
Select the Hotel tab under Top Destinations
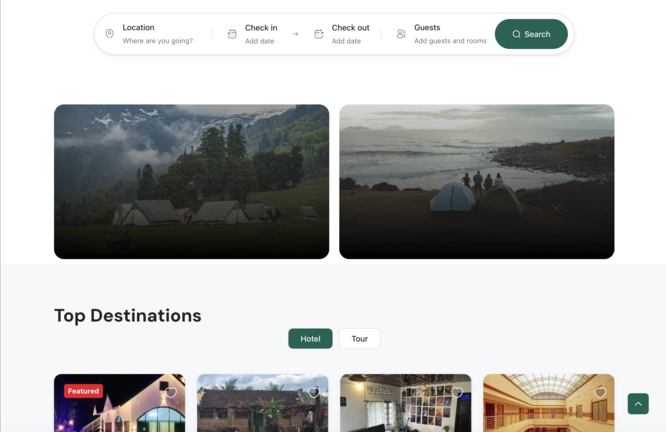click(x=310, y=339)
